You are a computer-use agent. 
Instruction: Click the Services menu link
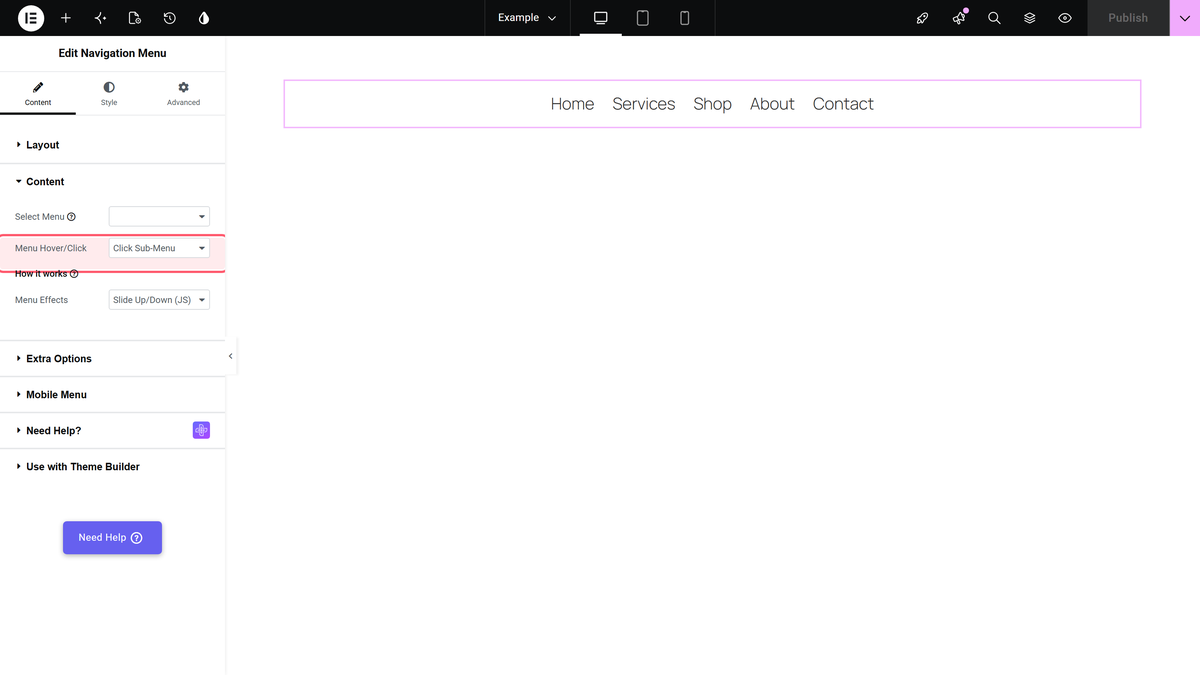(x=644, y=104)
